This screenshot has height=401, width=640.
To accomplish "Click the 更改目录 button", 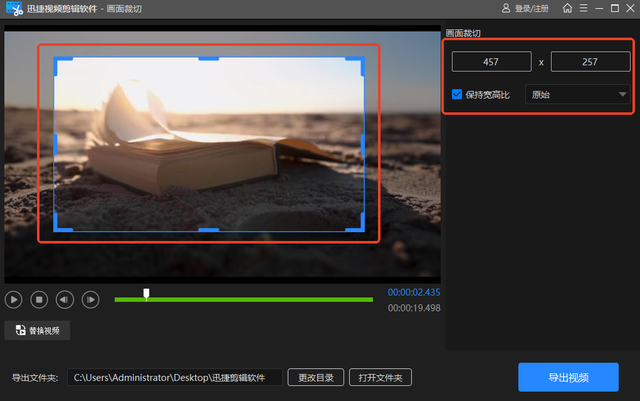I will click(316, 377).
